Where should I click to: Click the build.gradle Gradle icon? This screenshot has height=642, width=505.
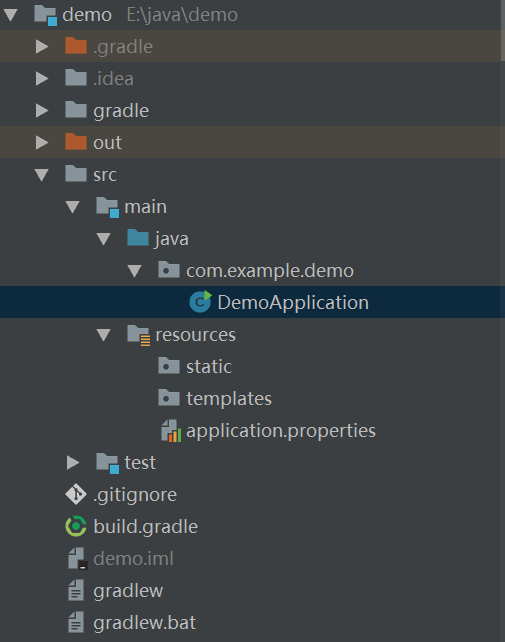[x=76, y=526]
